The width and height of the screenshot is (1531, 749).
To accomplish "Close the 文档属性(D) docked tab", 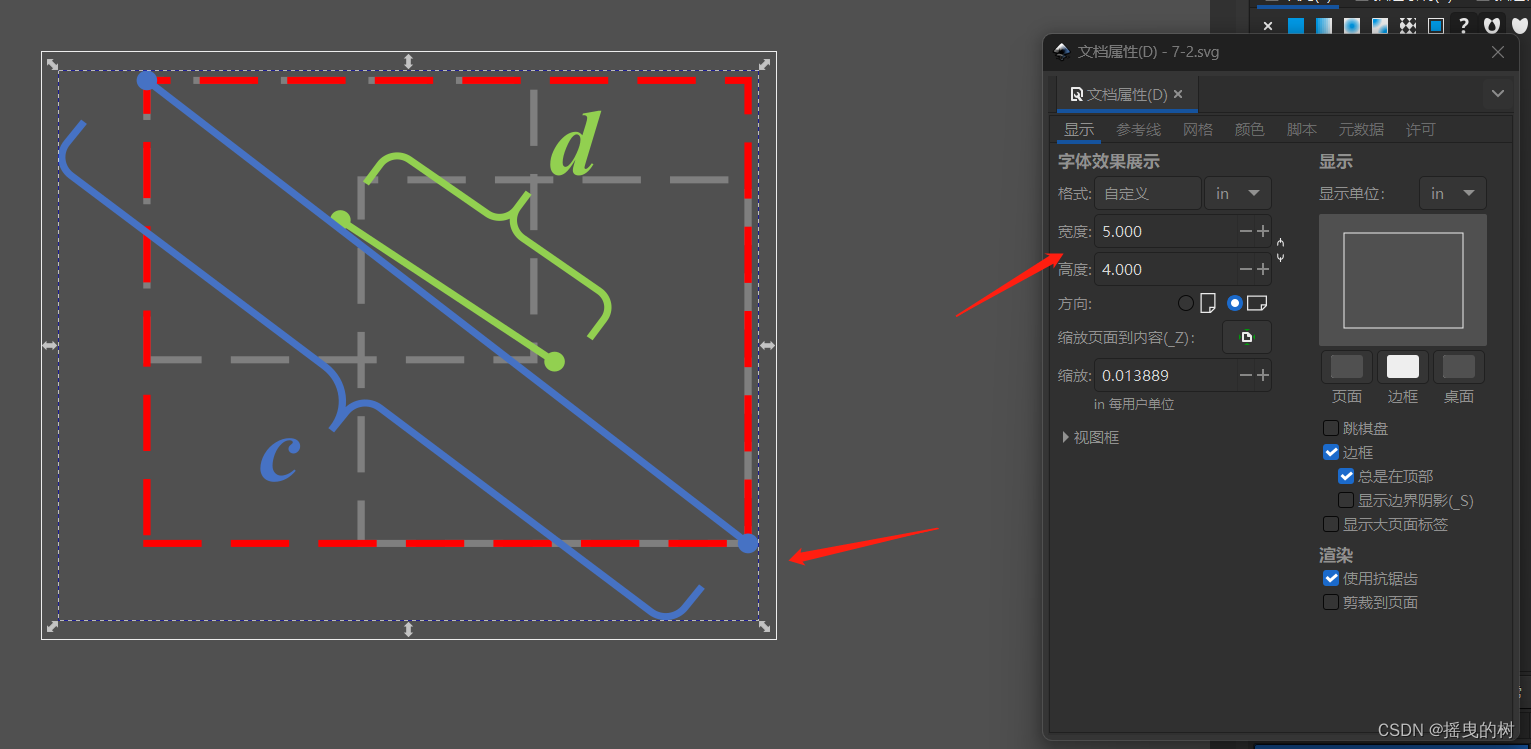I will pyautogui.click(x=1178, y=94).
